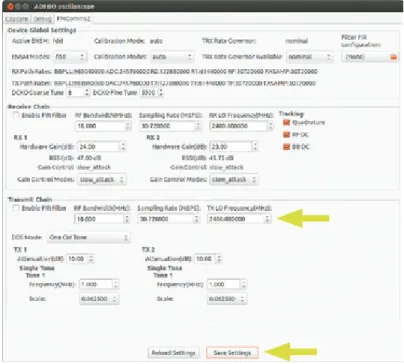Open RX 1 Gain Control Modes dropdown
This screenshot has width=404, height=364.
coord(102,180)
